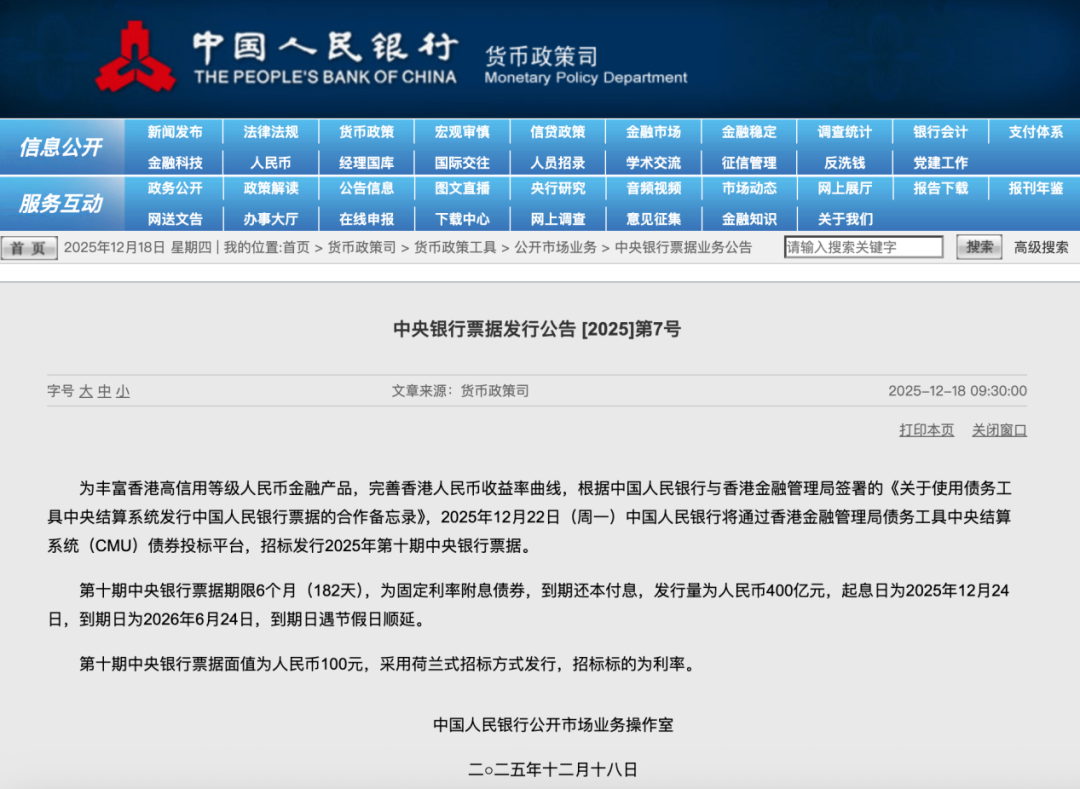This screenshot has height=789, width=1080.
Task: Click 关闭窗口 to close window
Action: pyautogui.click(x=999, y=430)
